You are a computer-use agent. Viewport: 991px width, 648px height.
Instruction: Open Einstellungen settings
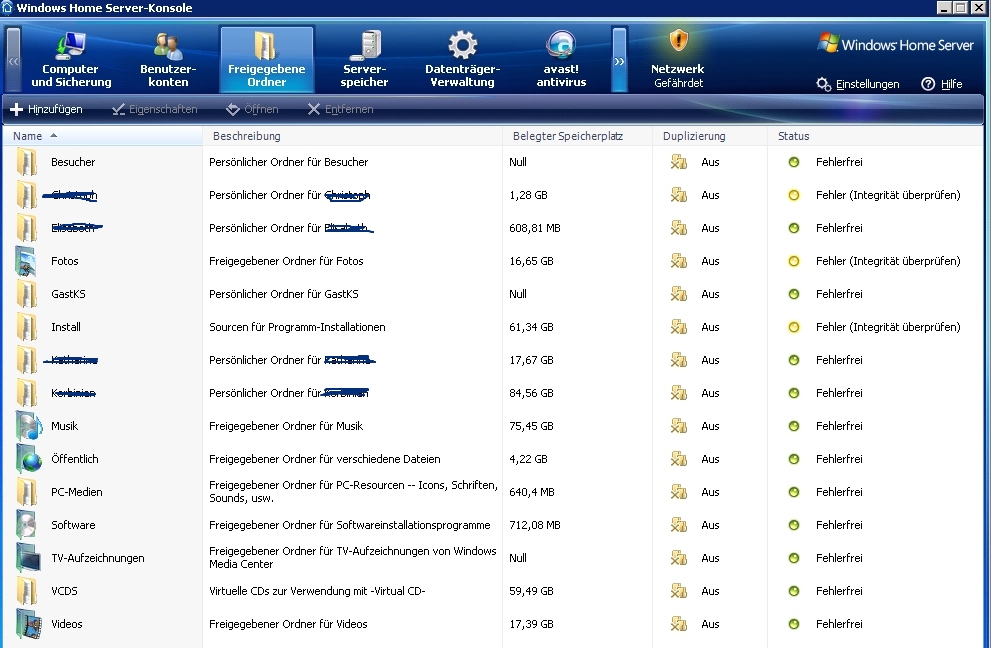(x=858, y=84)
